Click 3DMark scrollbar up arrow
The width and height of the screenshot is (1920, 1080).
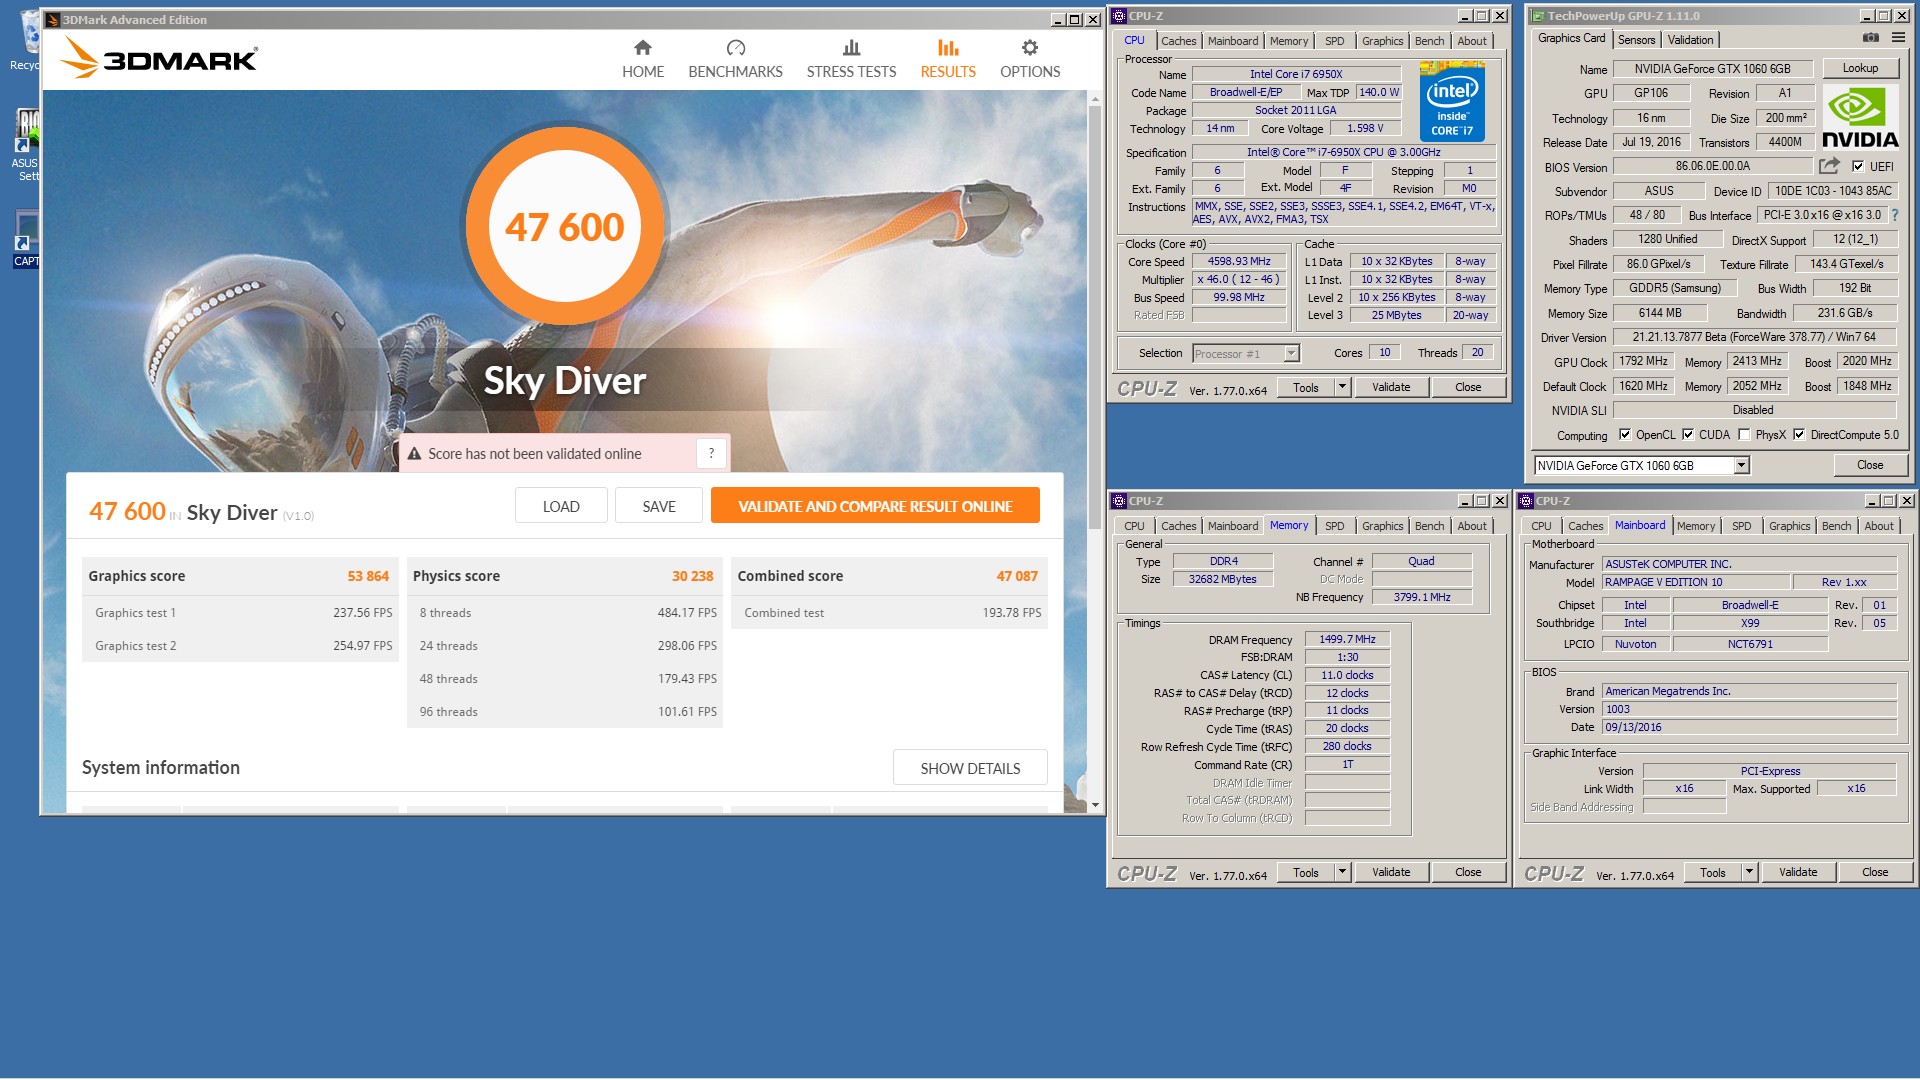[x=1096, y=98]
